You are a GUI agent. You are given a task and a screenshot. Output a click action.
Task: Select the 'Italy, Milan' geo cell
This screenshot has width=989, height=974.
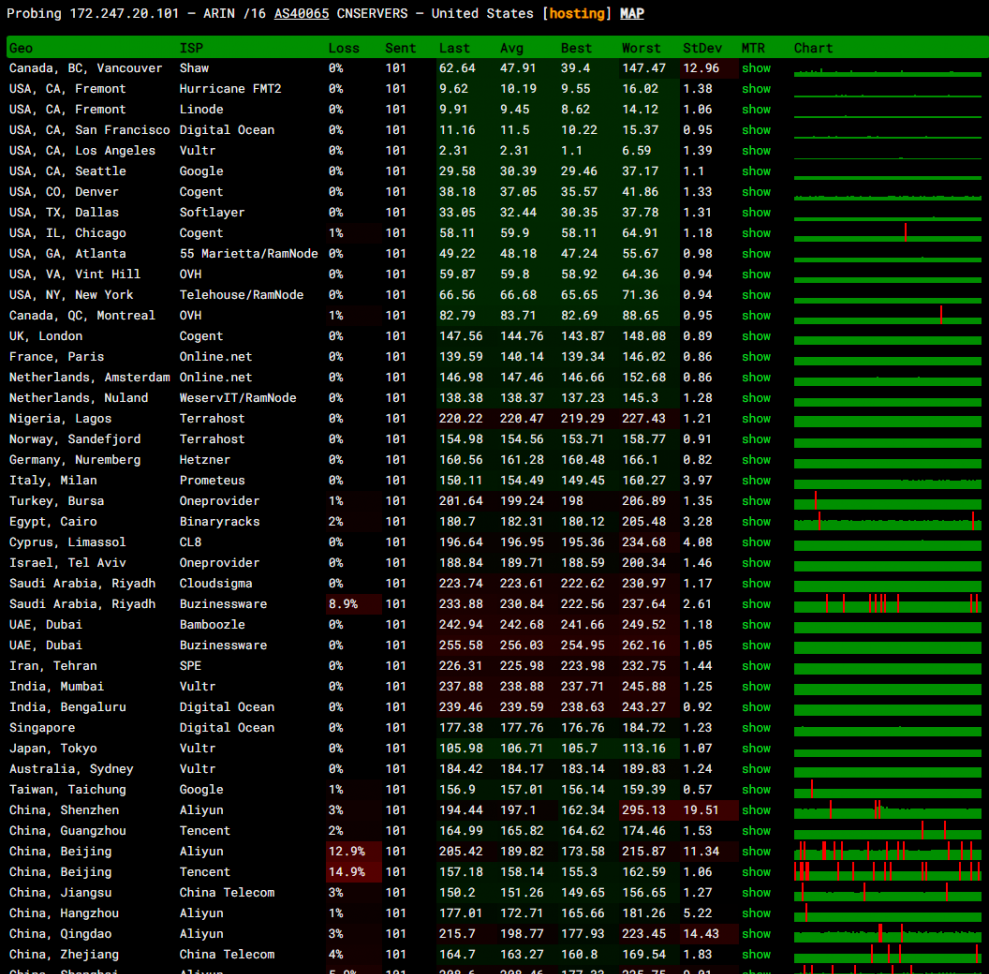click(53, 480)
